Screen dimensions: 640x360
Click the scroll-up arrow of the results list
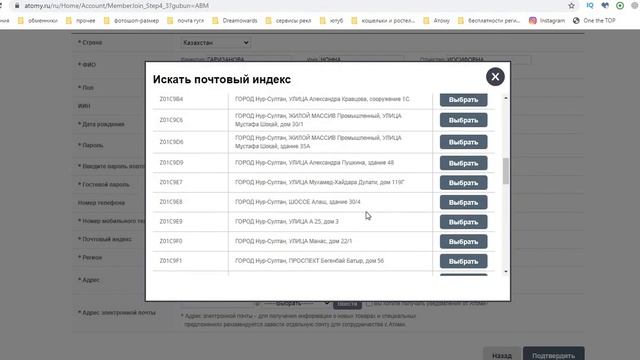(x=506, y=98)
